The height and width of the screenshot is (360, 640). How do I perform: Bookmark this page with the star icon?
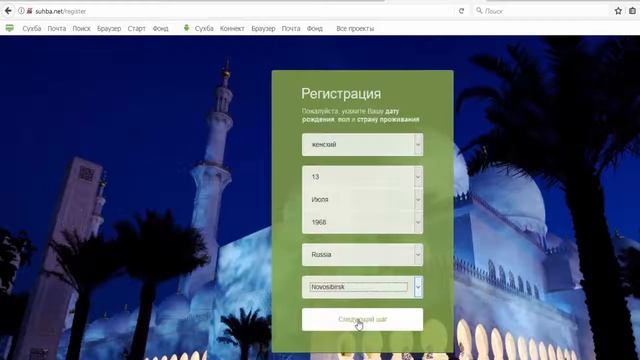click(618, 11)
